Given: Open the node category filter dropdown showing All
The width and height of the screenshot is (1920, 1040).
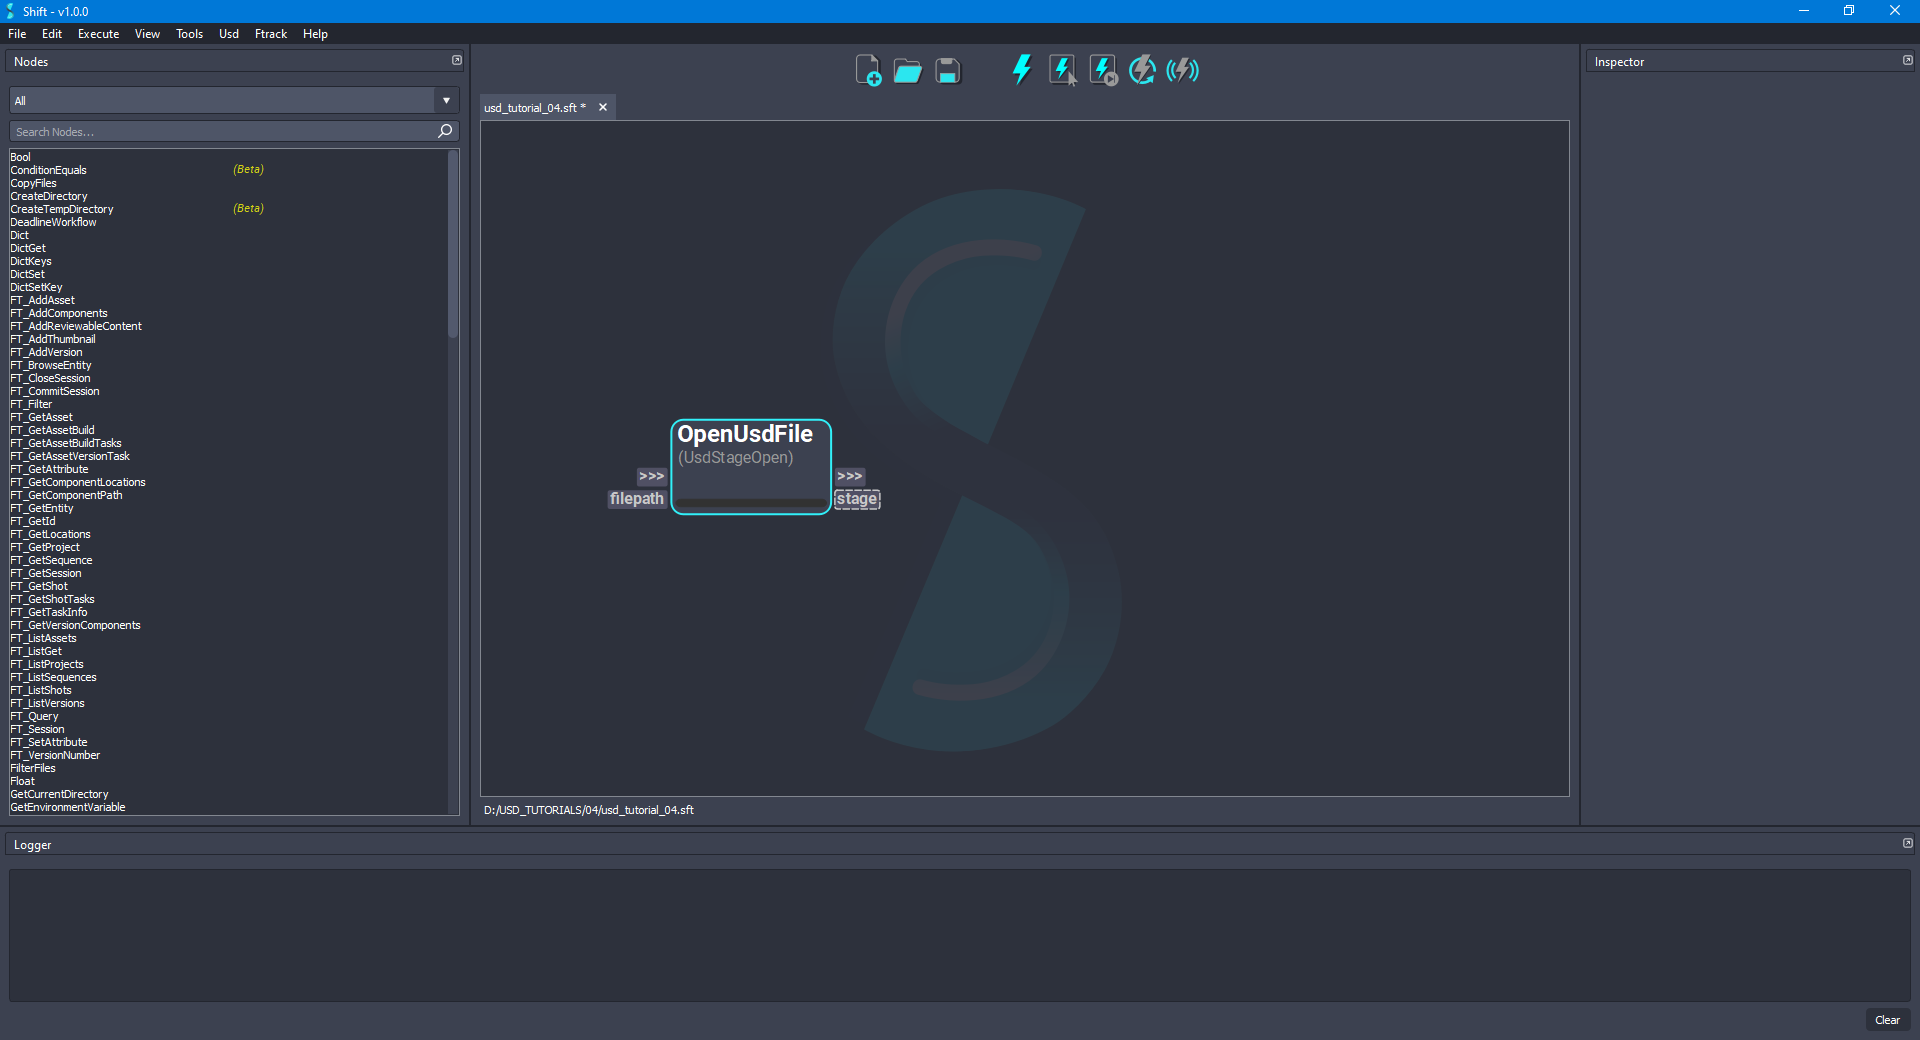Looking at the screenshot, I should [x=445, y=100].
